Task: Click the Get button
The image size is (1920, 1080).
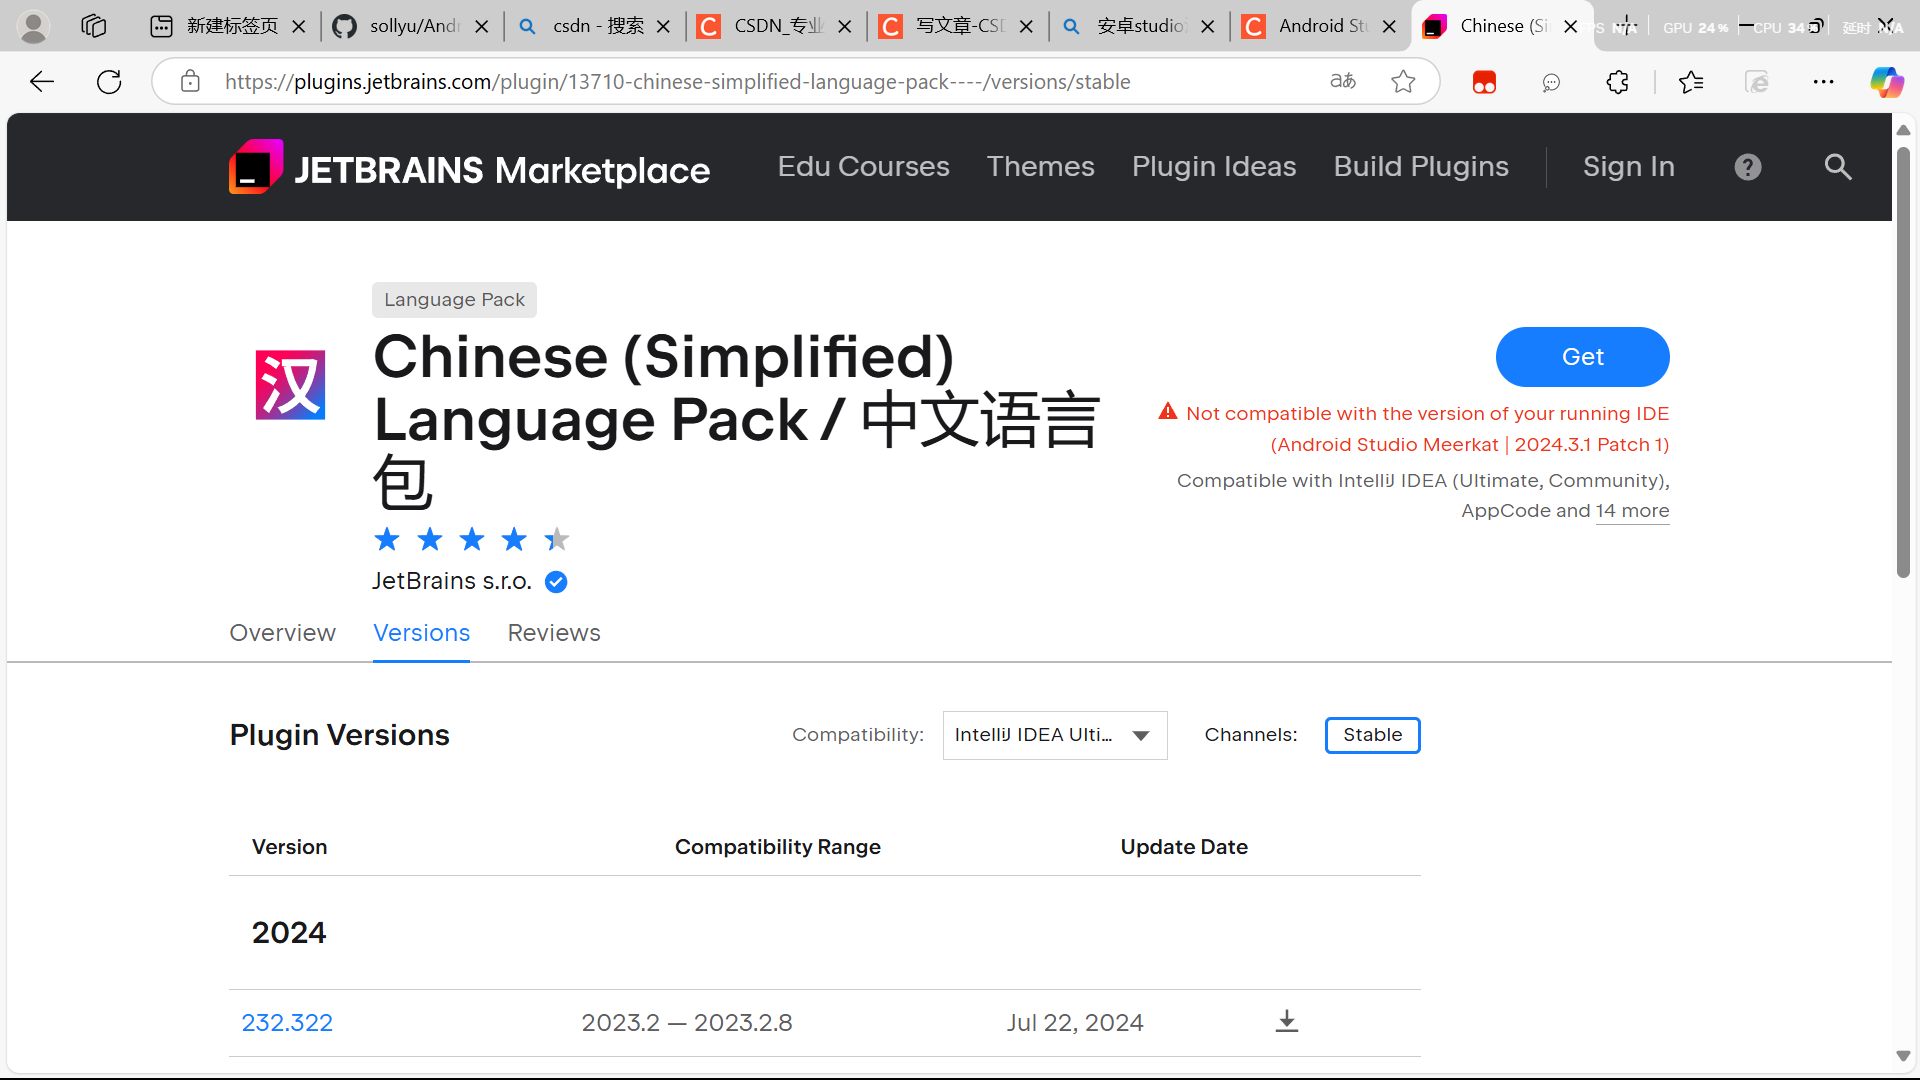Action: pyautogui.click(x=1582, y=356)
